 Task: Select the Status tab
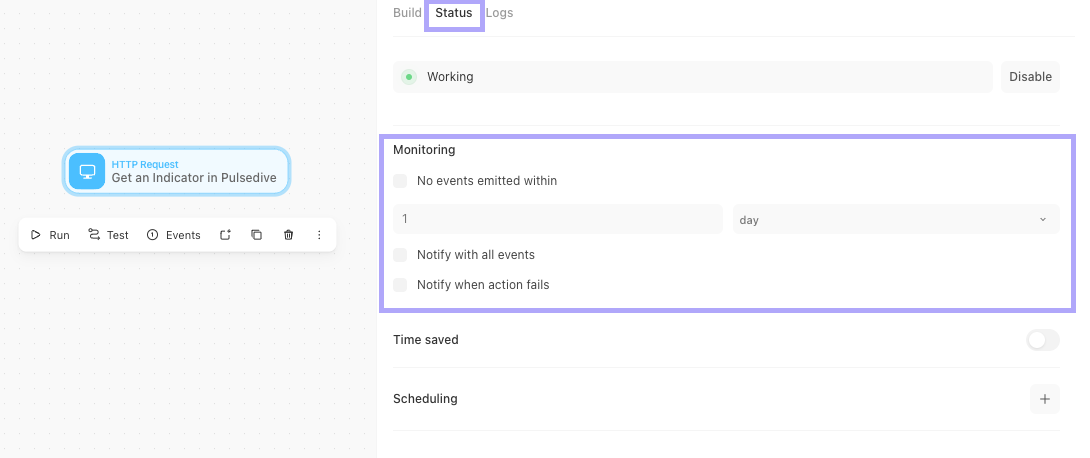(x=454, y=13)
